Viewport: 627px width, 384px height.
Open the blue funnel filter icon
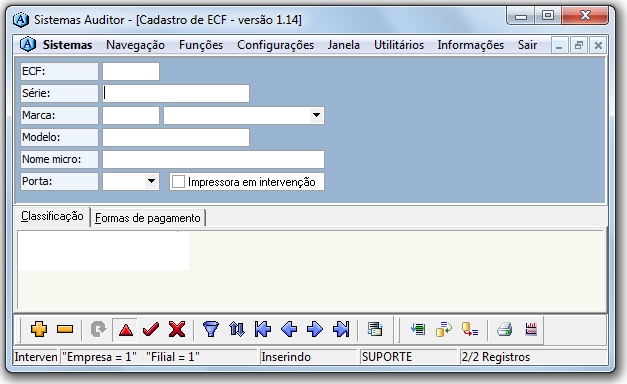[211, 329]
